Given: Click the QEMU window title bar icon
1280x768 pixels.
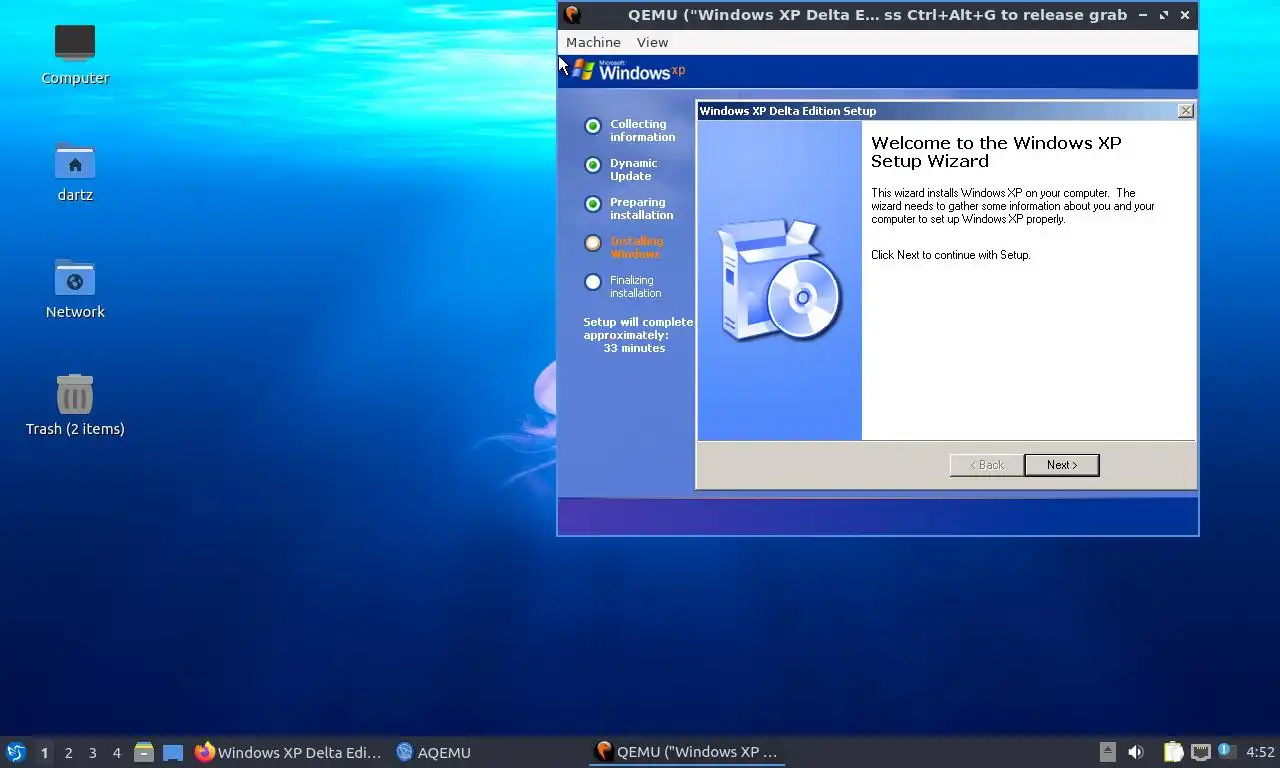Looking at the screenshot, I should pos(572,15).
